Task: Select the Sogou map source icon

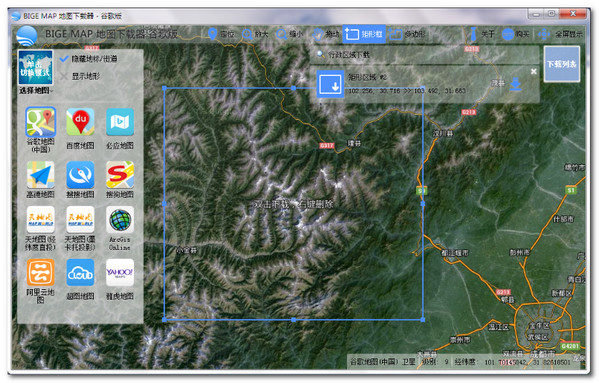Action: (x=120, y=175)
